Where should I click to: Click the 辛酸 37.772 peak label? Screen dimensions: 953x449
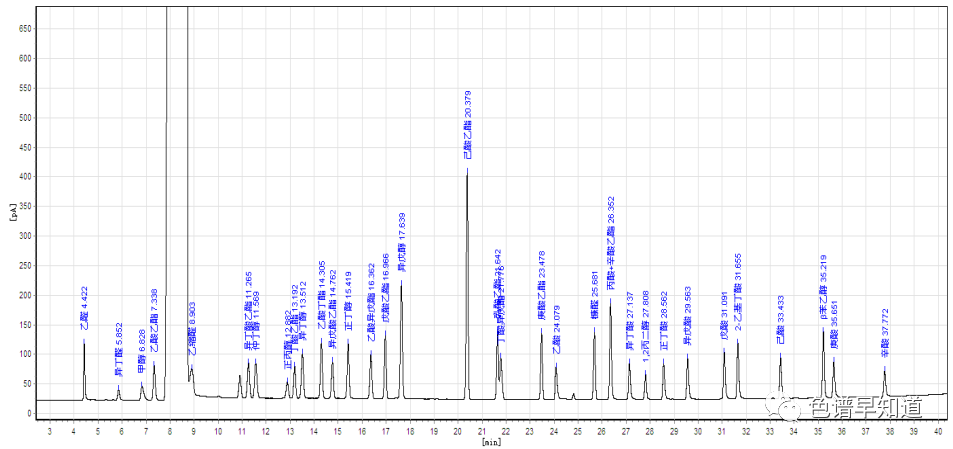tap(885, 339)
